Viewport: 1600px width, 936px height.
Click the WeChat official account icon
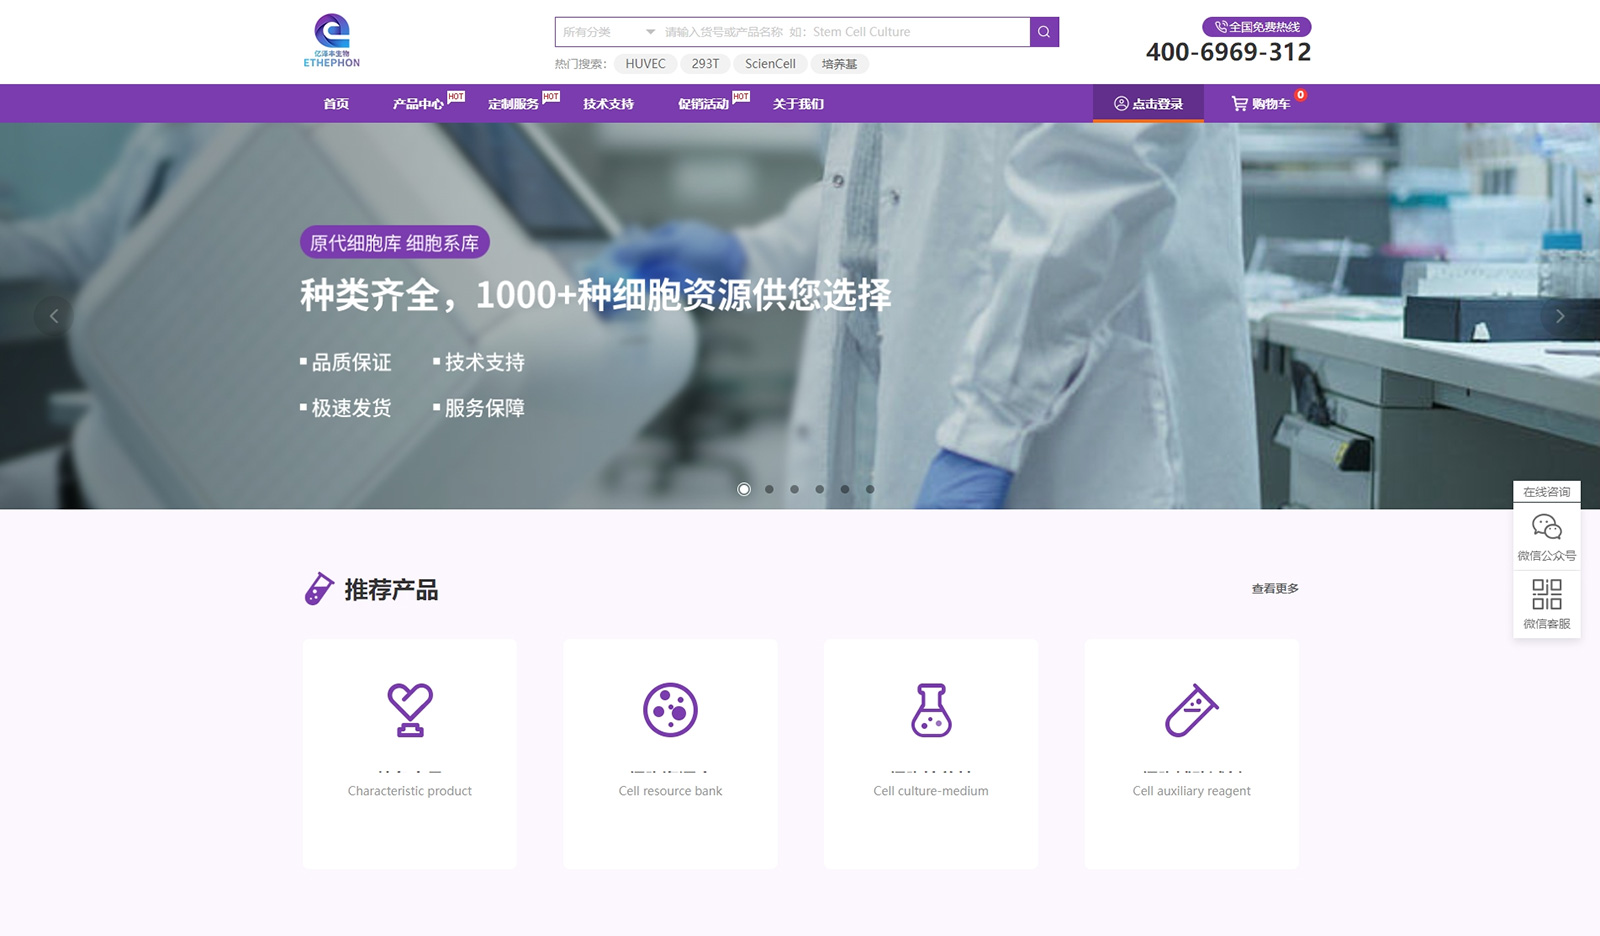click(x=1546, y=527)
